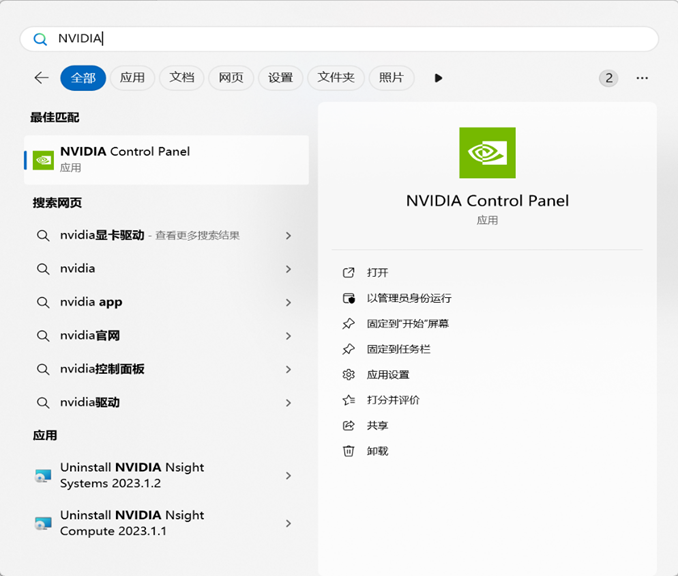Click the NVIDIA search text field

coord(339,39)
